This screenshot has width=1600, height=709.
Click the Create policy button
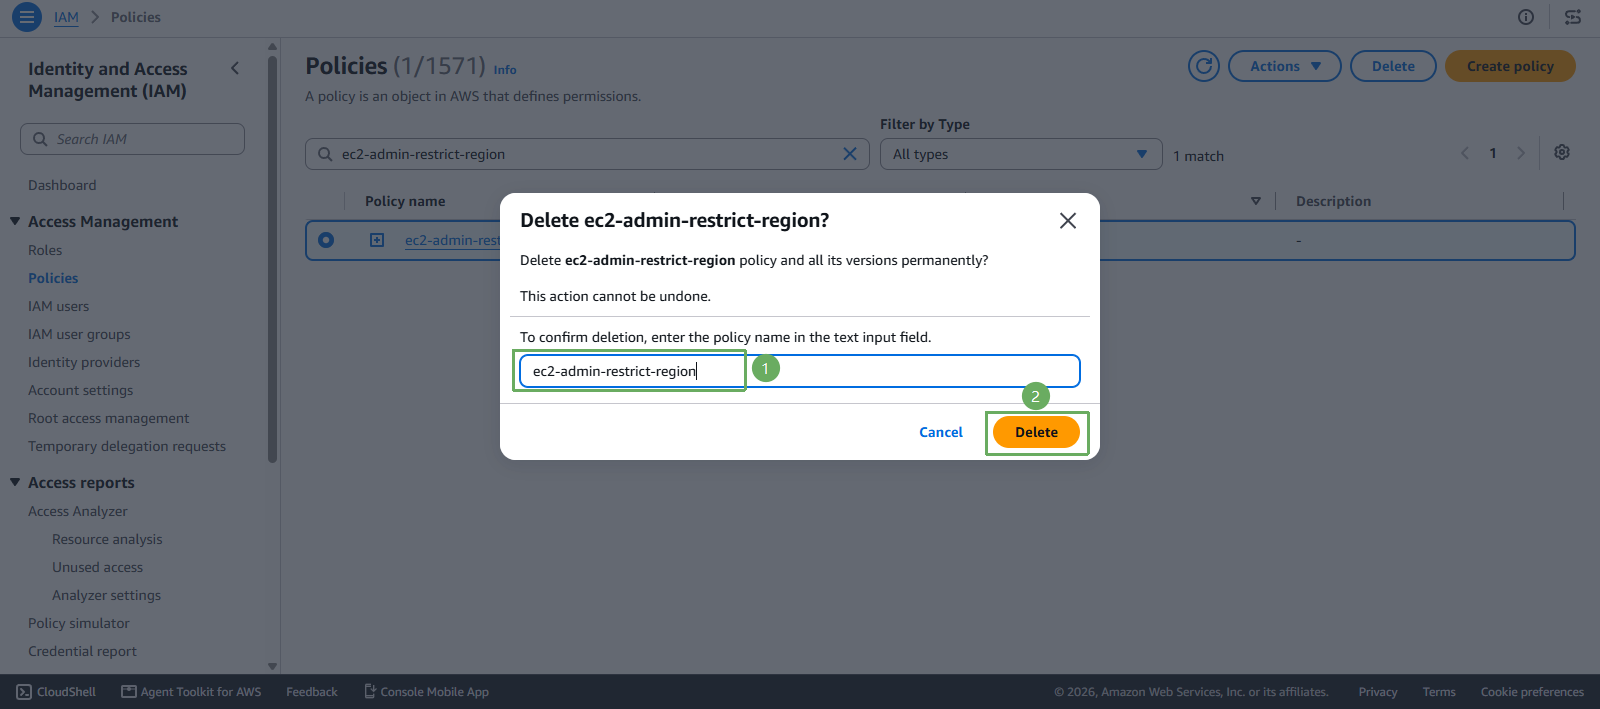pyautogui.click(x=1510, y=66)
